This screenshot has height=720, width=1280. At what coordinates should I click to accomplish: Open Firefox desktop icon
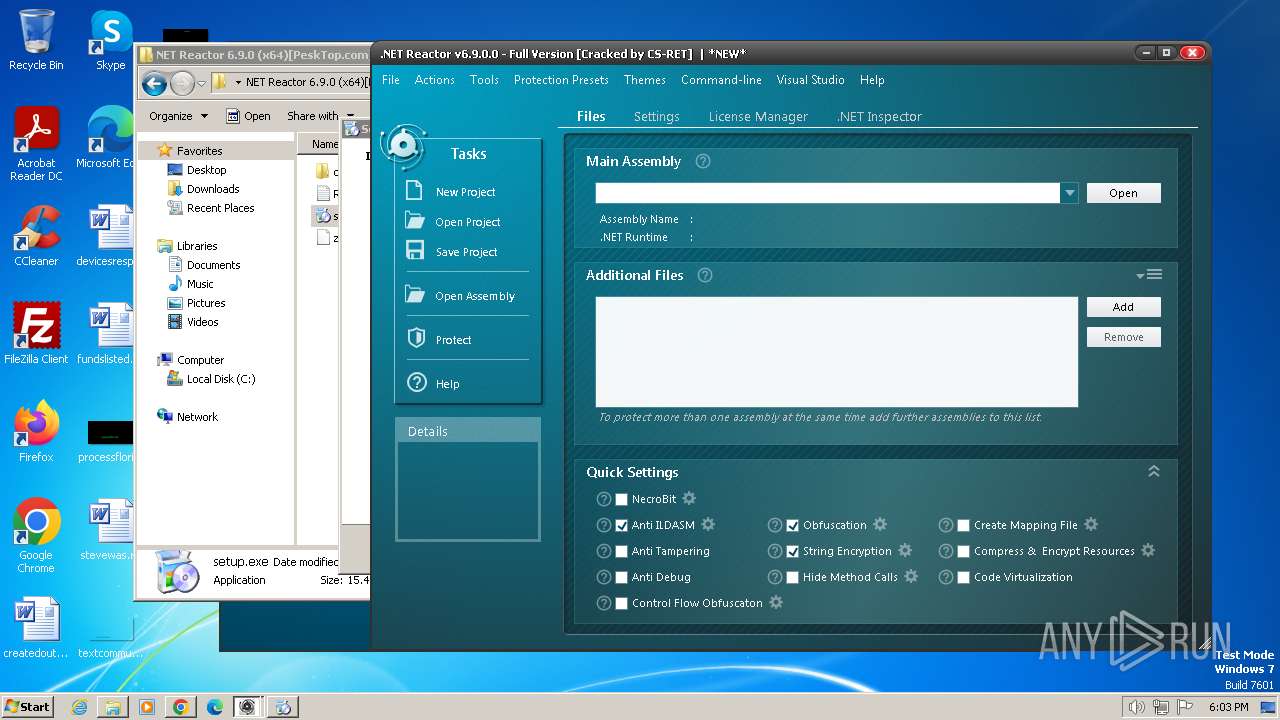(36, 431)
